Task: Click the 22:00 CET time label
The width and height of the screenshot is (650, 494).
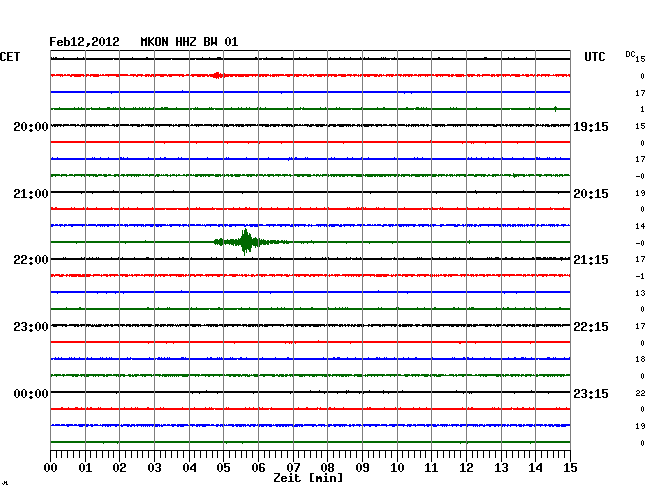Action: pos(31,260)
